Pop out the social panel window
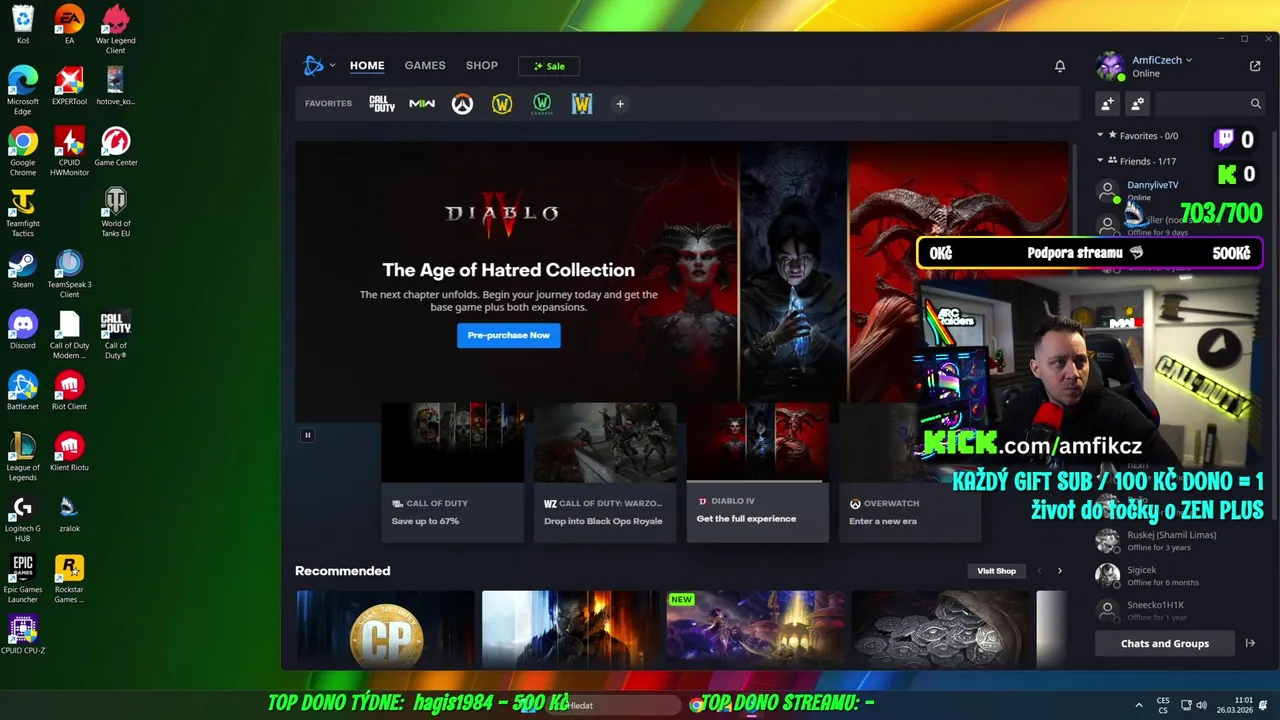The width and height of the screenshot is (1280, 720). coord(1255,66)
